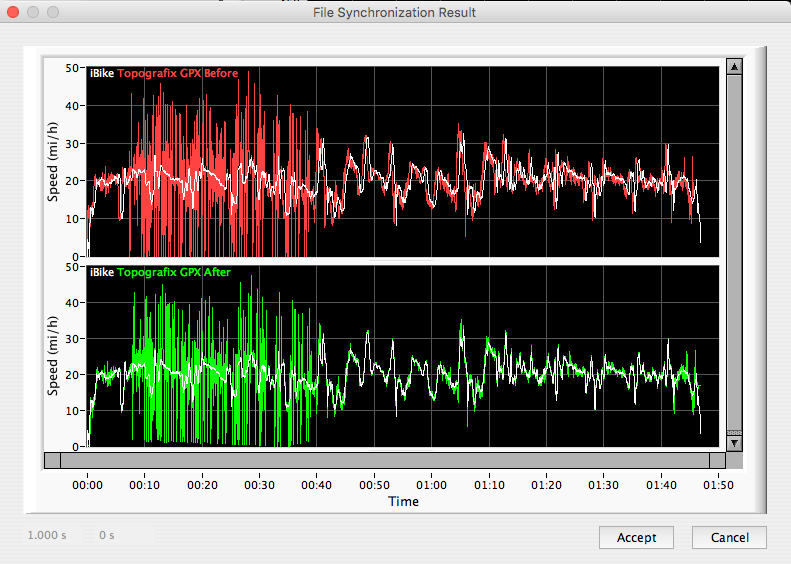Select the 1.000 s value field
The width and height of the screenshot is (791, 564).
(47, 535)
